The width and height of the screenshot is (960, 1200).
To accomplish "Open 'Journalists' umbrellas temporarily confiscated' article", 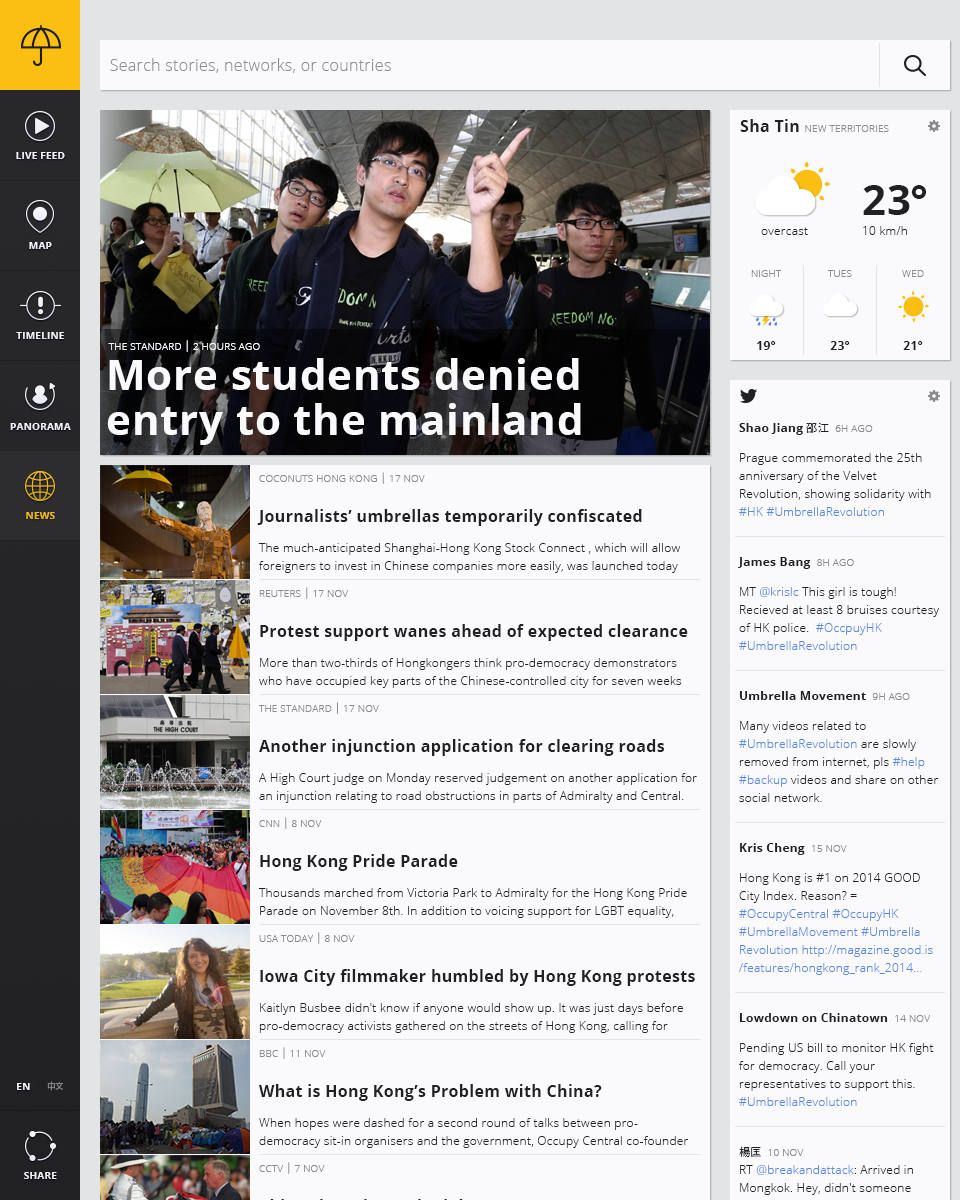I will [x=450, y=516].
